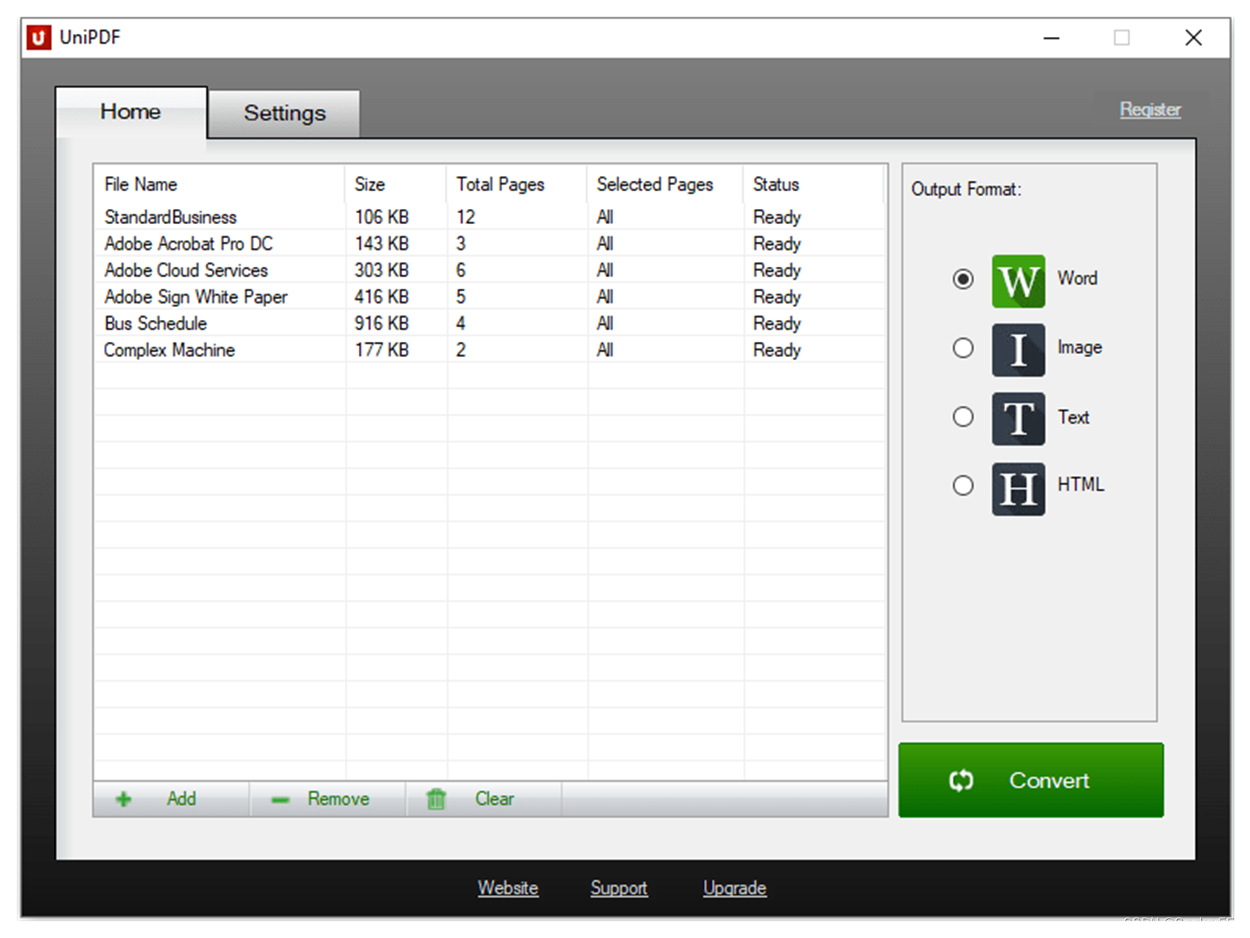Select the Bus Schedule file row
1250x938 pixels.
(x=490, y=324)
